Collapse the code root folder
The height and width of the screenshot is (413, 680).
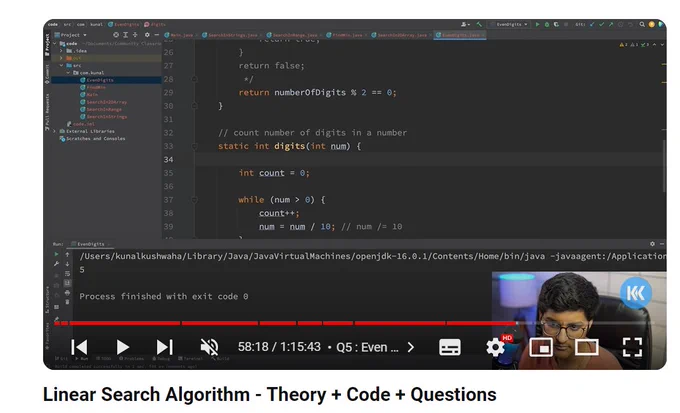point(54,43)
